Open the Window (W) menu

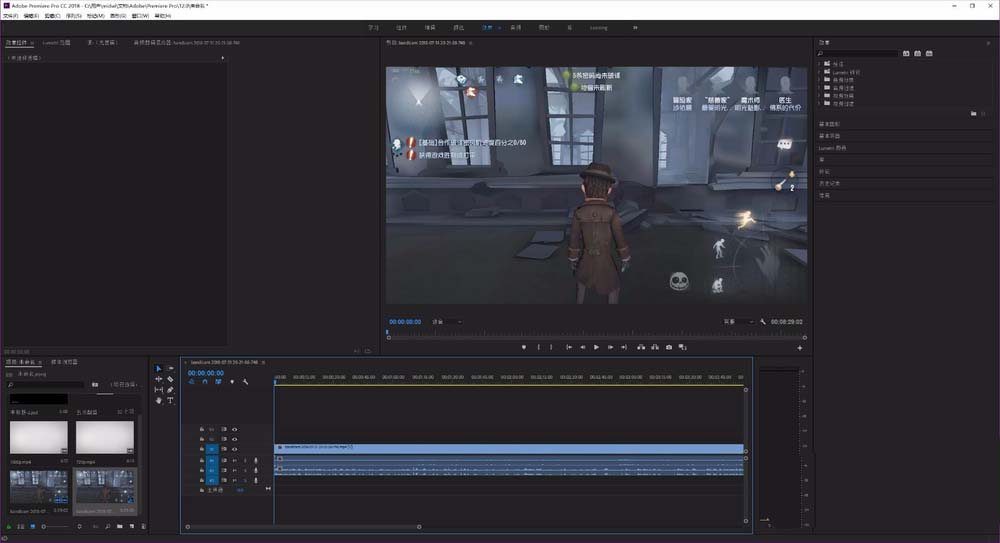tap(140, 15)
